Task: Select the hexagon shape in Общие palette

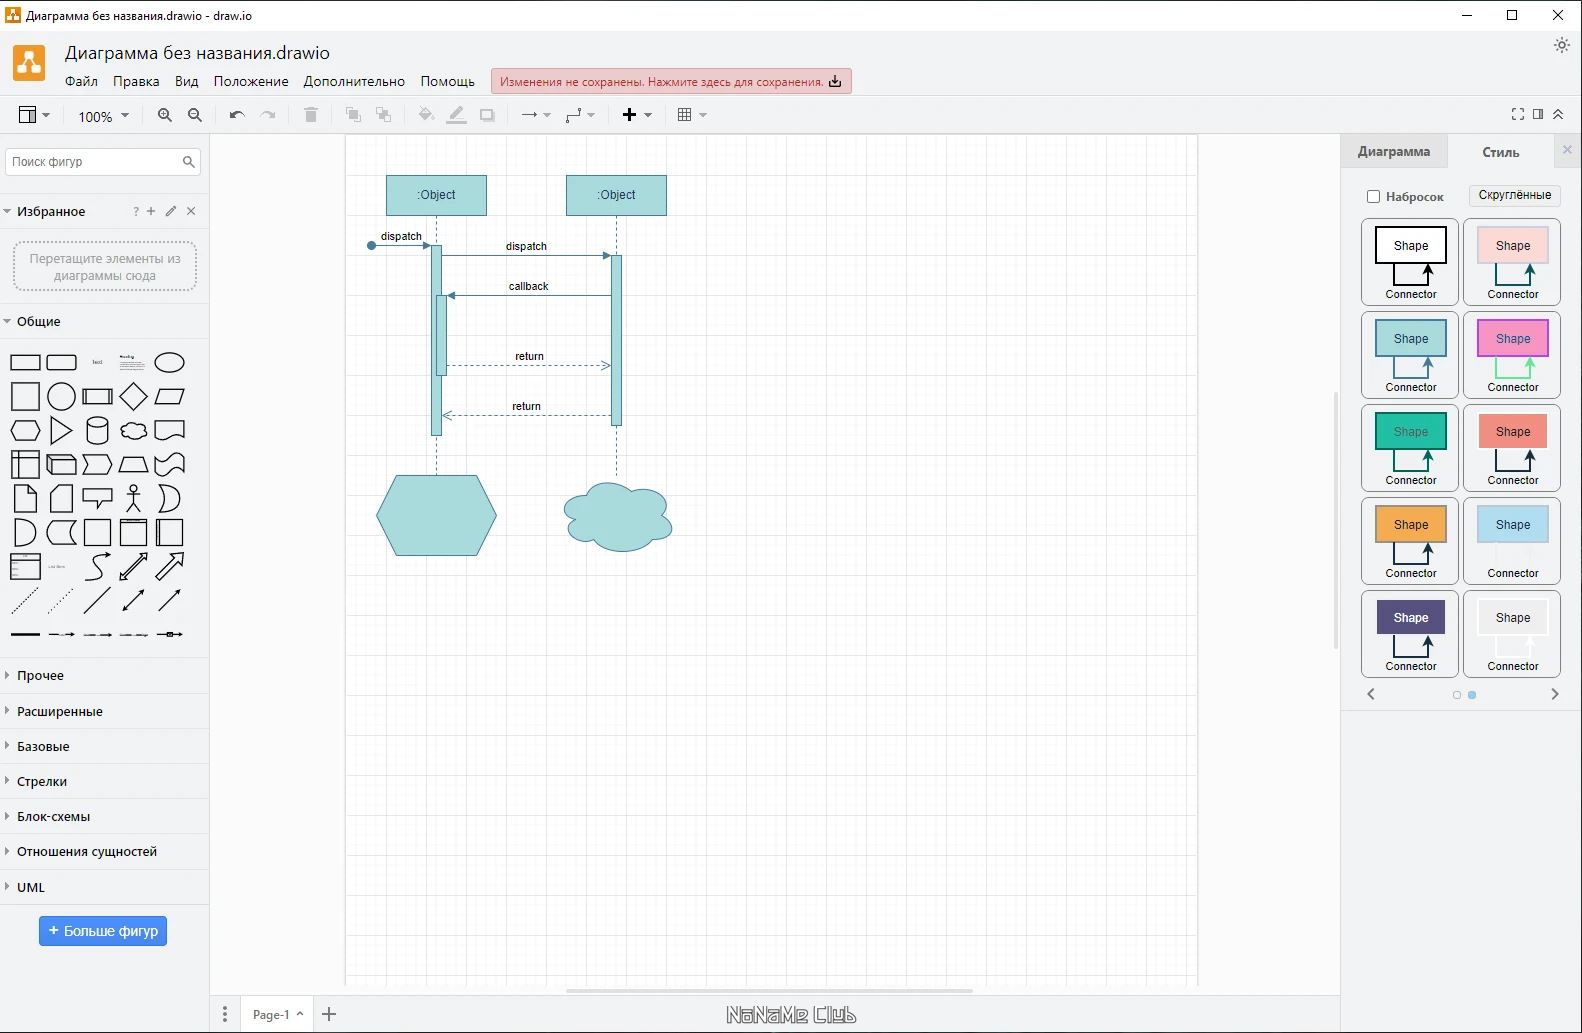Action: (x=25, y=431)
